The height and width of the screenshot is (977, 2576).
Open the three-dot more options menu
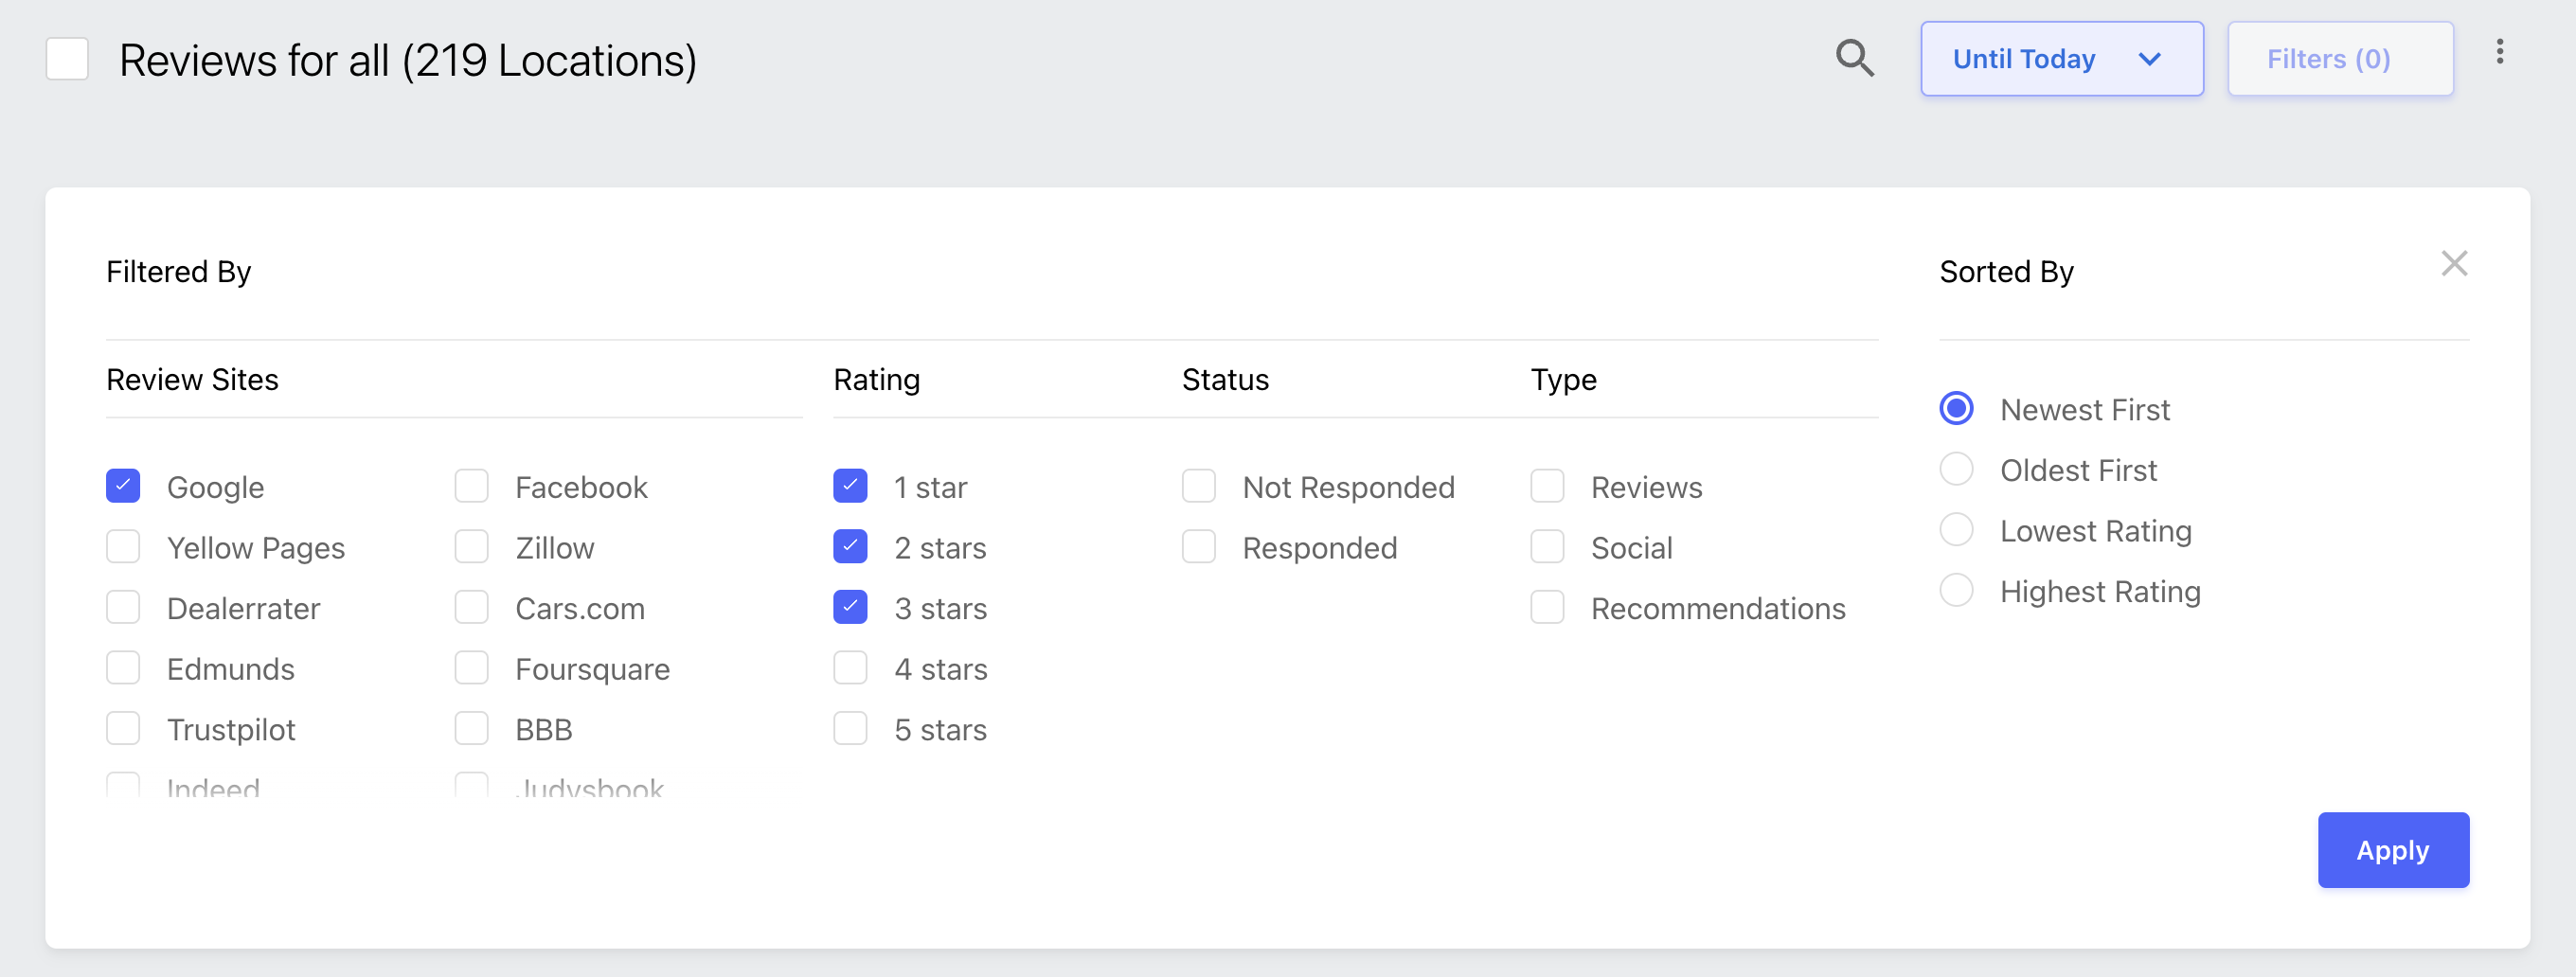click(2499, 52)
